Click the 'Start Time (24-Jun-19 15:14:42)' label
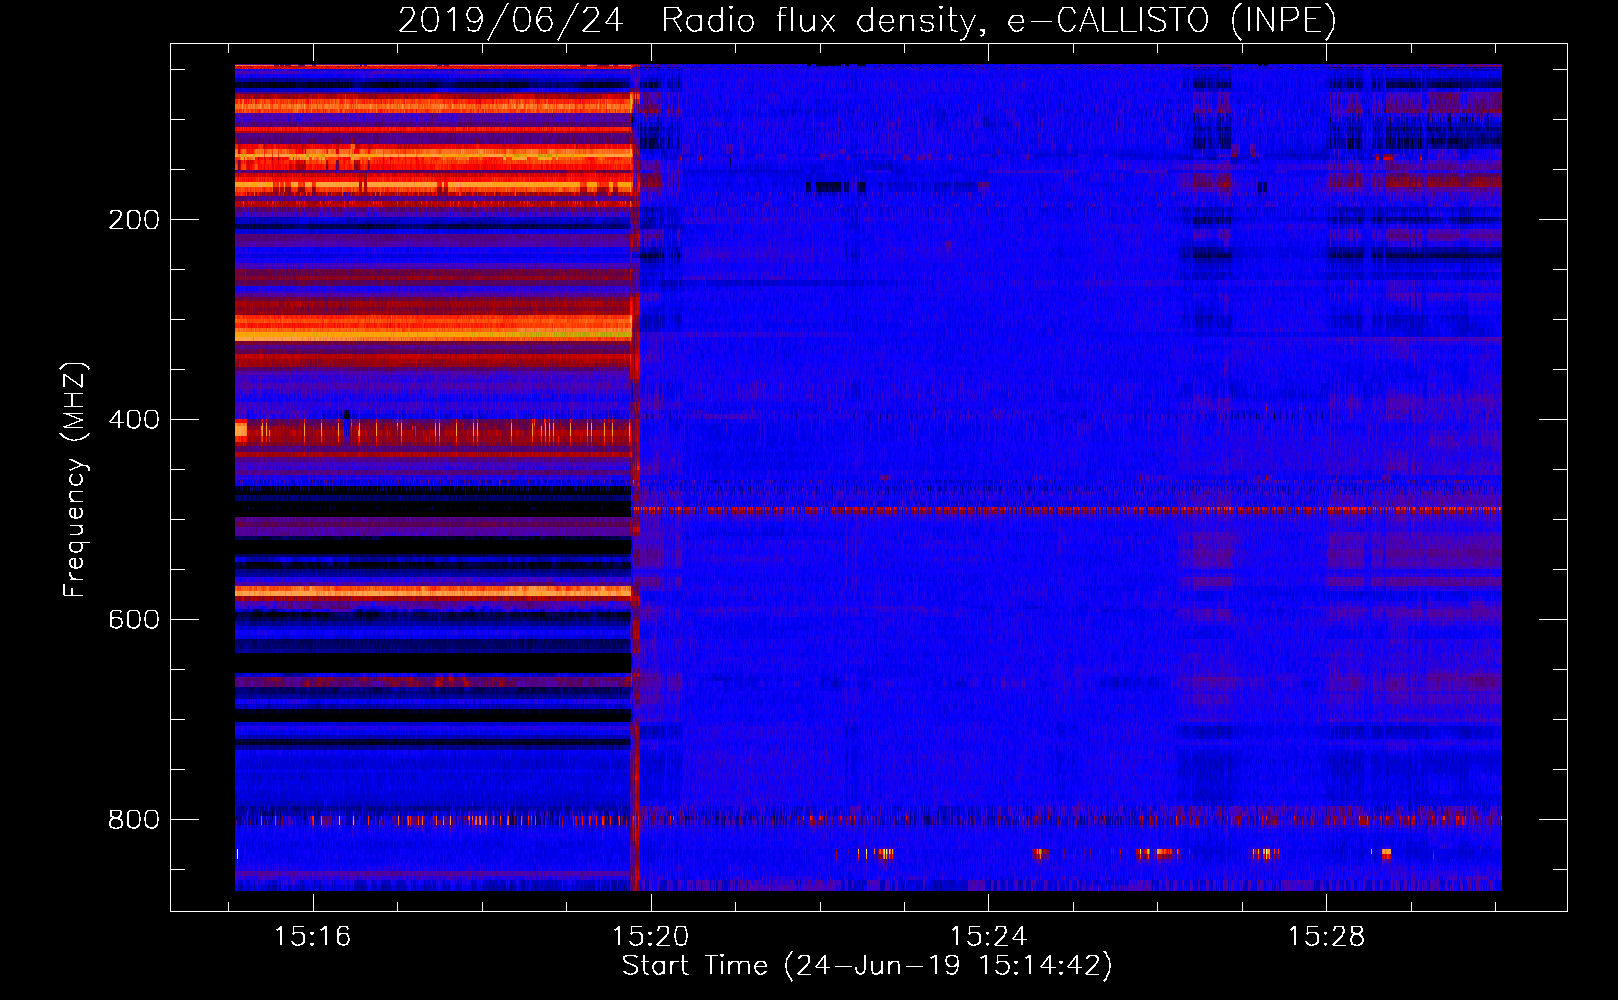Image resolution: width=1618 pixels, height=1000 pixels. coord(867,965)
